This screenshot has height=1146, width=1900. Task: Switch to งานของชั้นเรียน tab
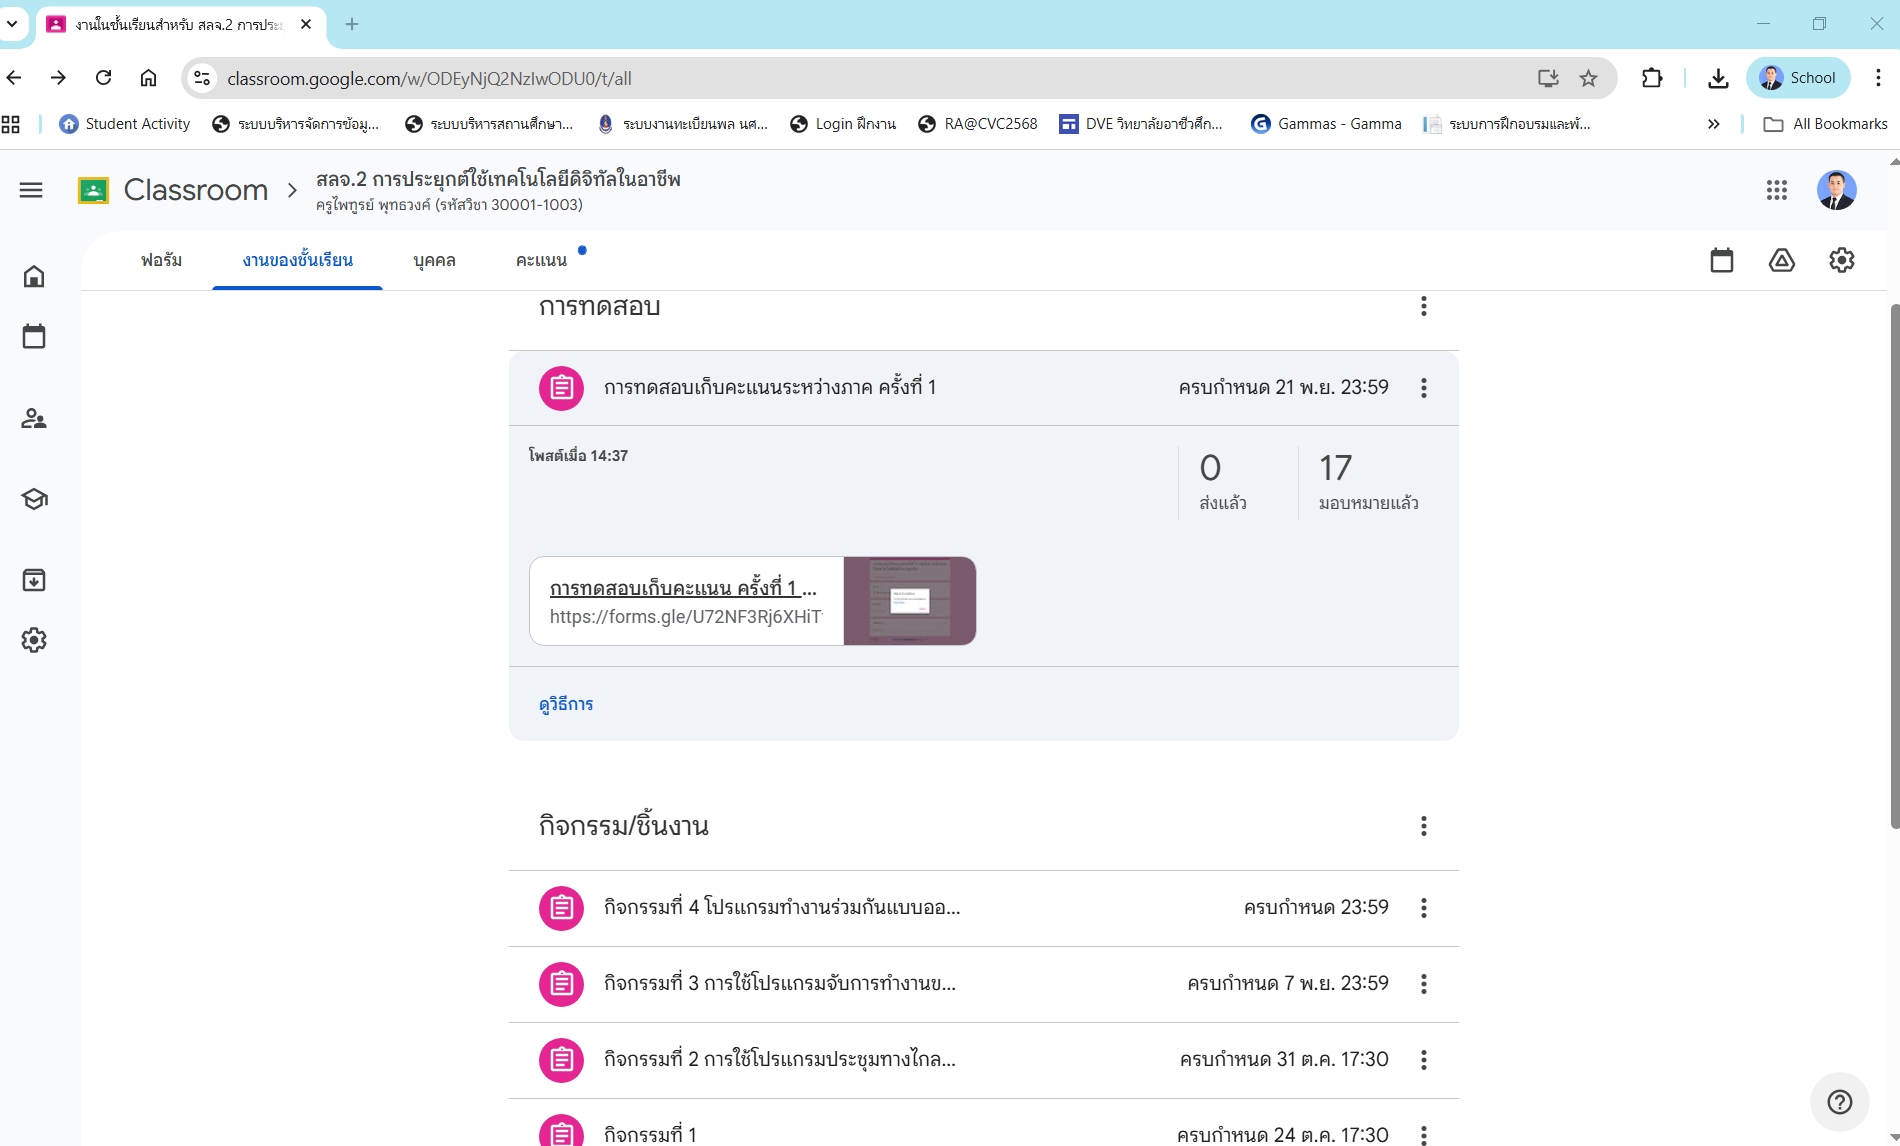[297, 260]
